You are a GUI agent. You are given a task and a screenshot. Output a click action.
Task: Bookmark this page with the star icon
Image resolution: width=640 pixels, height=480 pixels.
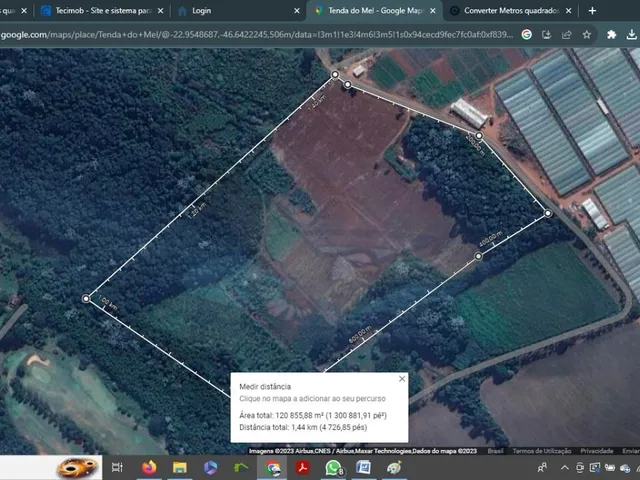point(587,35)
